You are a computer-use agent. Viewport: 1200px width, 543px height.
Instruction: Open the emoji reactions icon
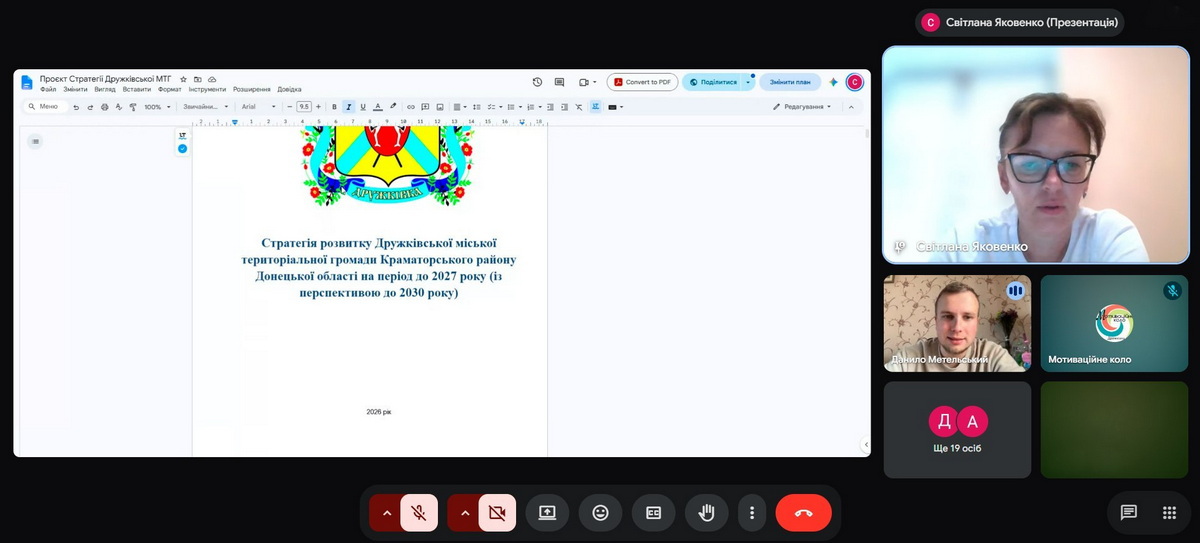(x=600, y=513)
